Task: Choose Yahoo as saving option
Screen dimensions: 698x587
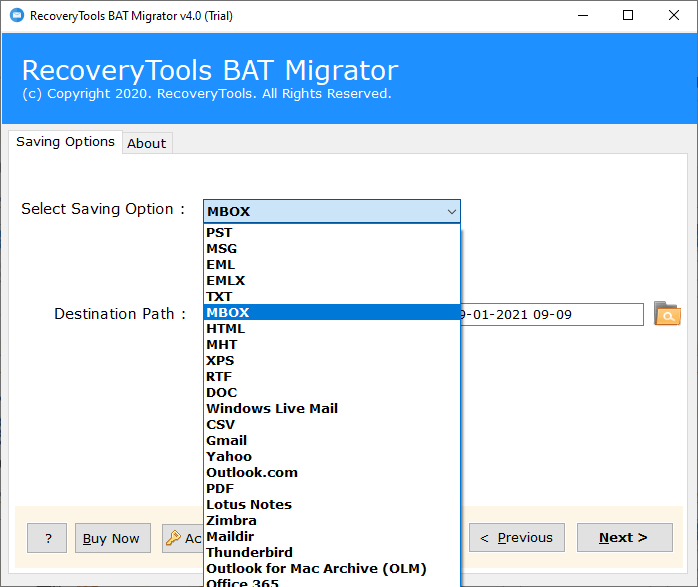Action: [x=332, y=457]
